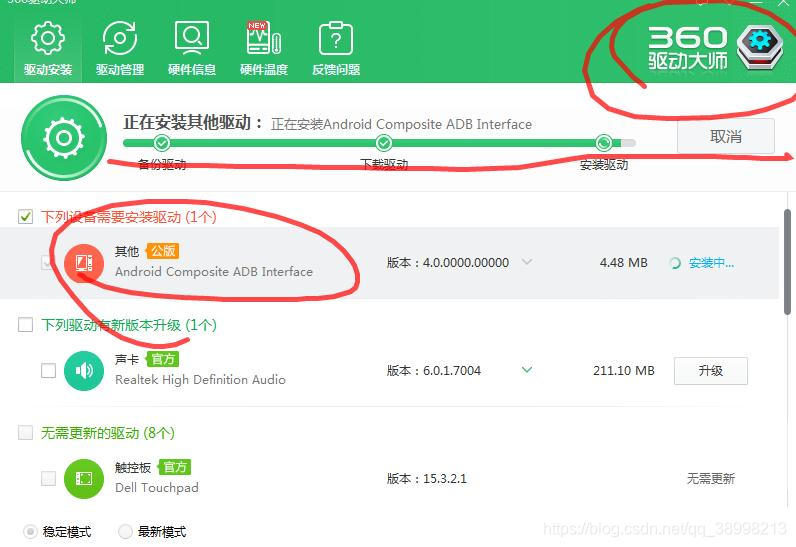Click the 无需更新 status text
The height and width of the screenshot is (547, 796).
point(711,478)
